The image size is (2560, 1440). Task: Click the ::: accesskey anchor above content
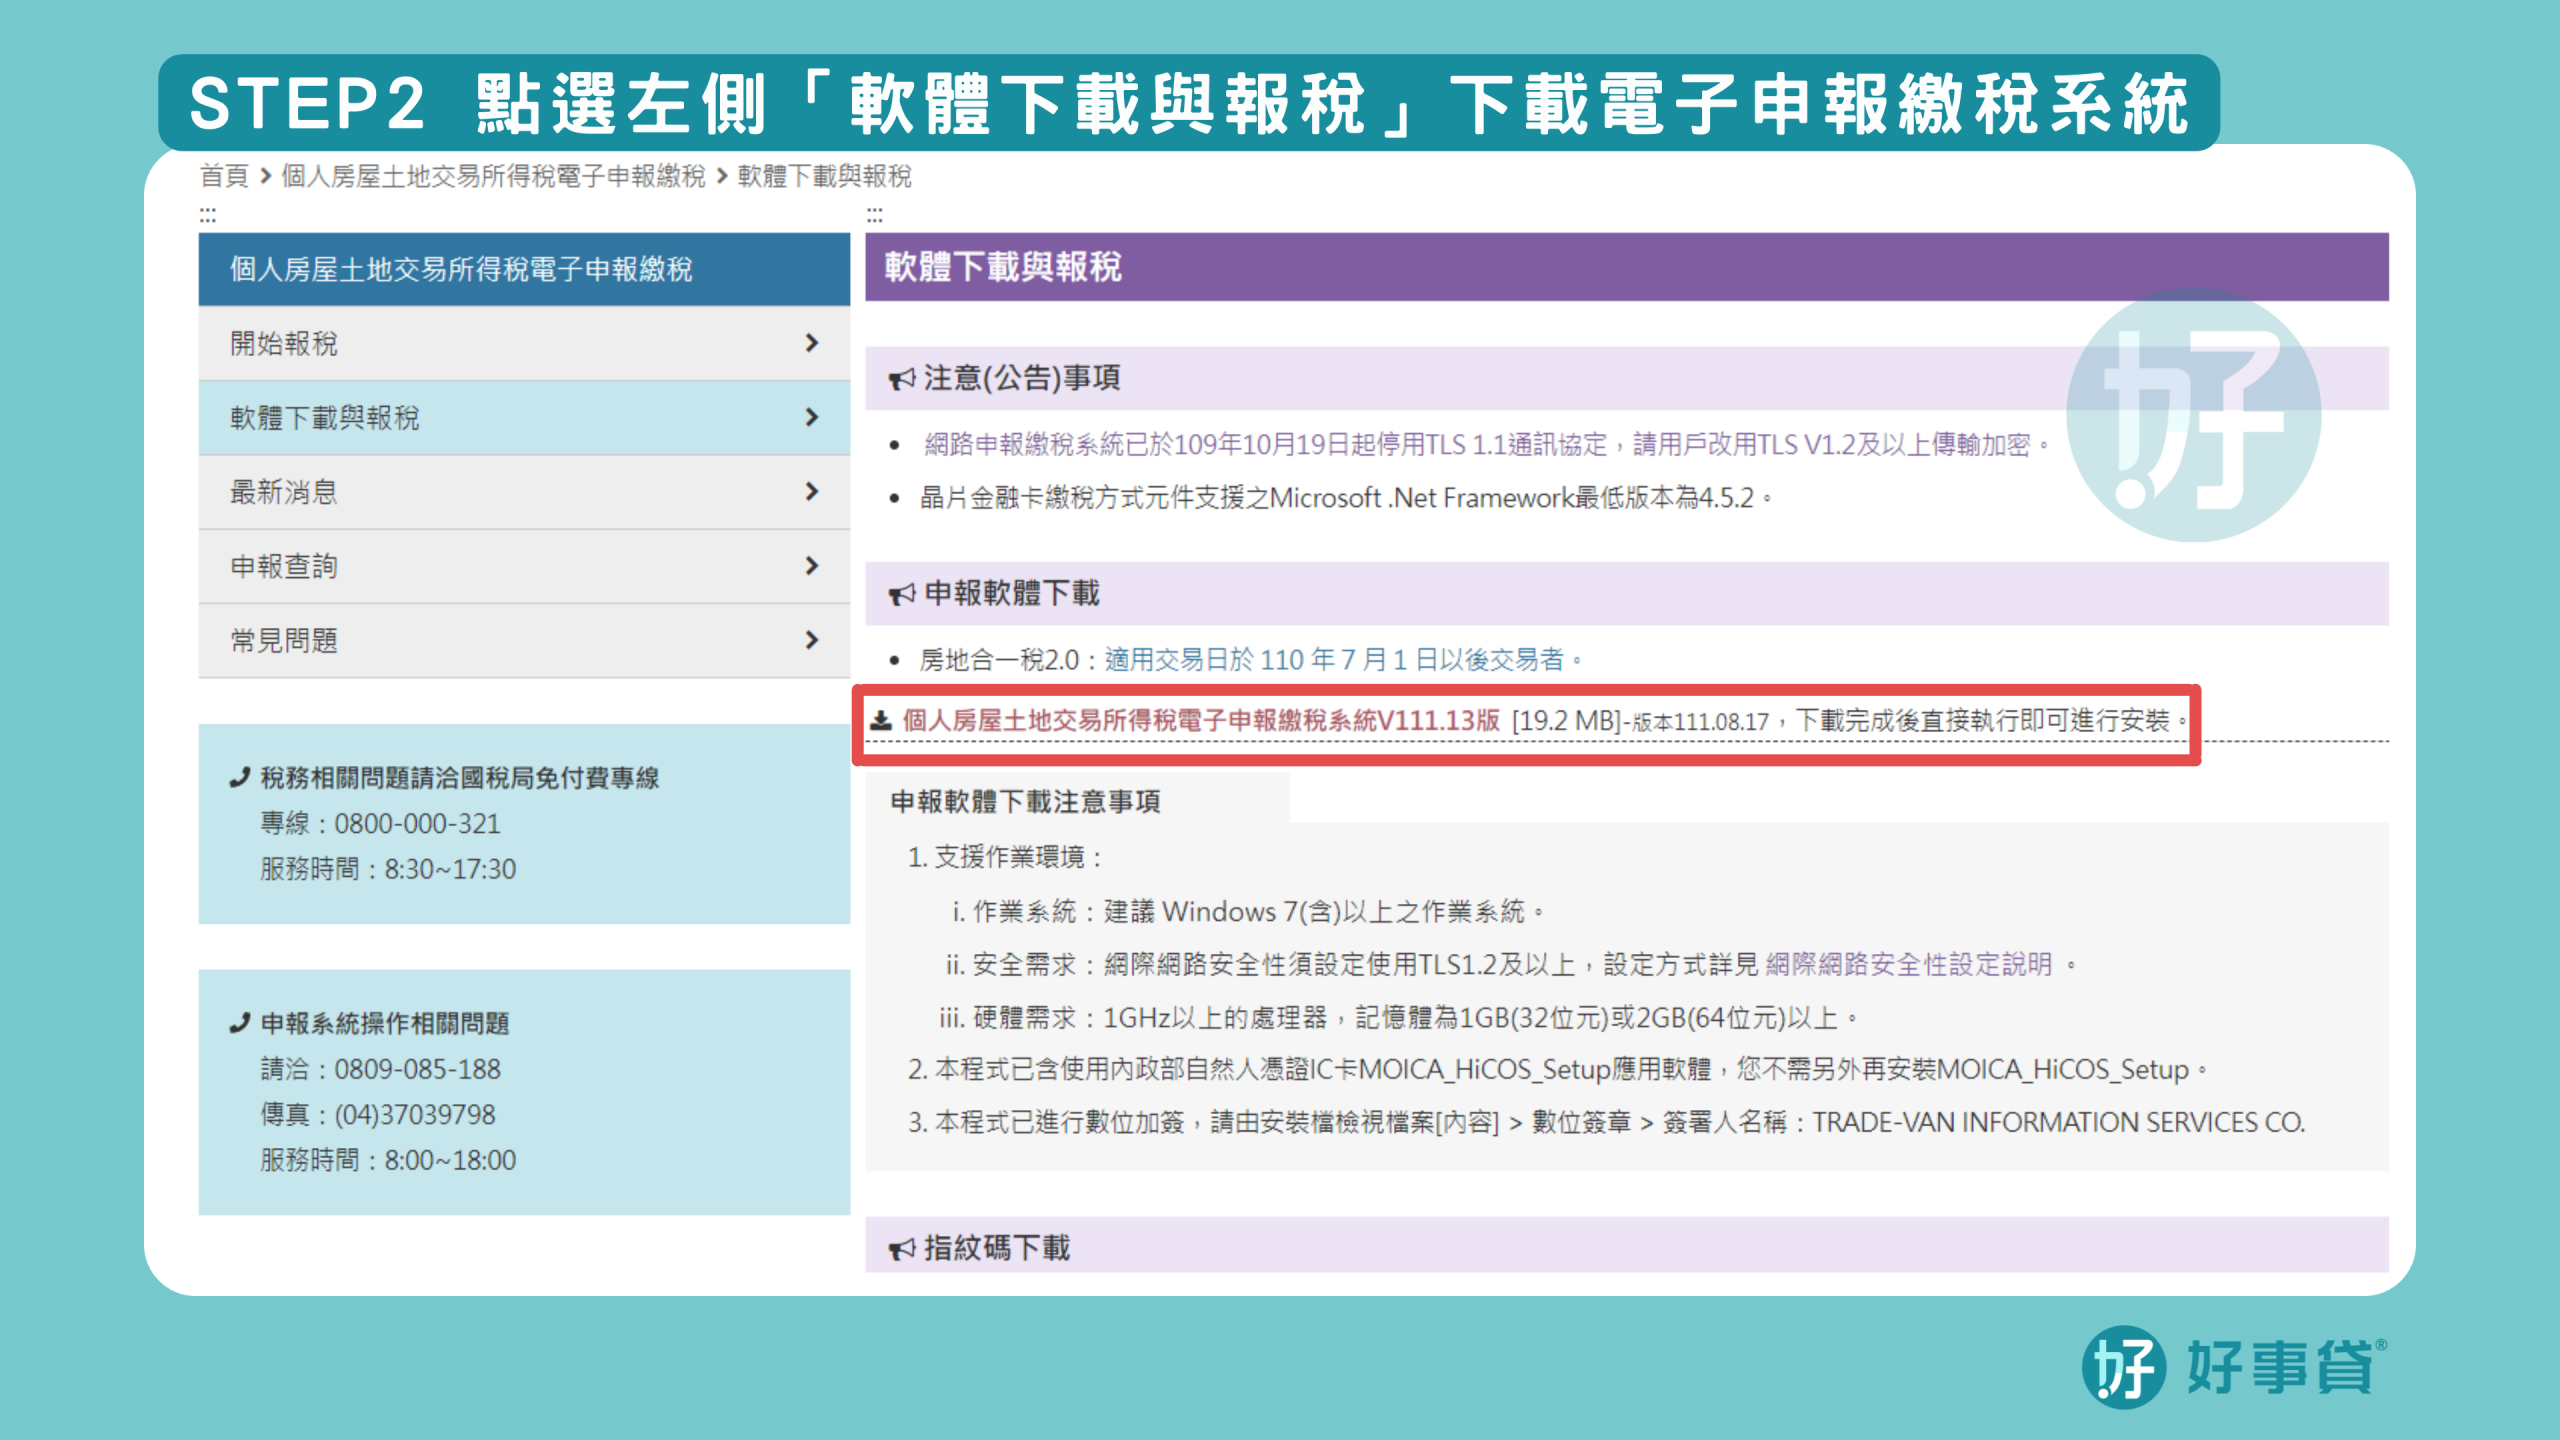pos(875,216)
